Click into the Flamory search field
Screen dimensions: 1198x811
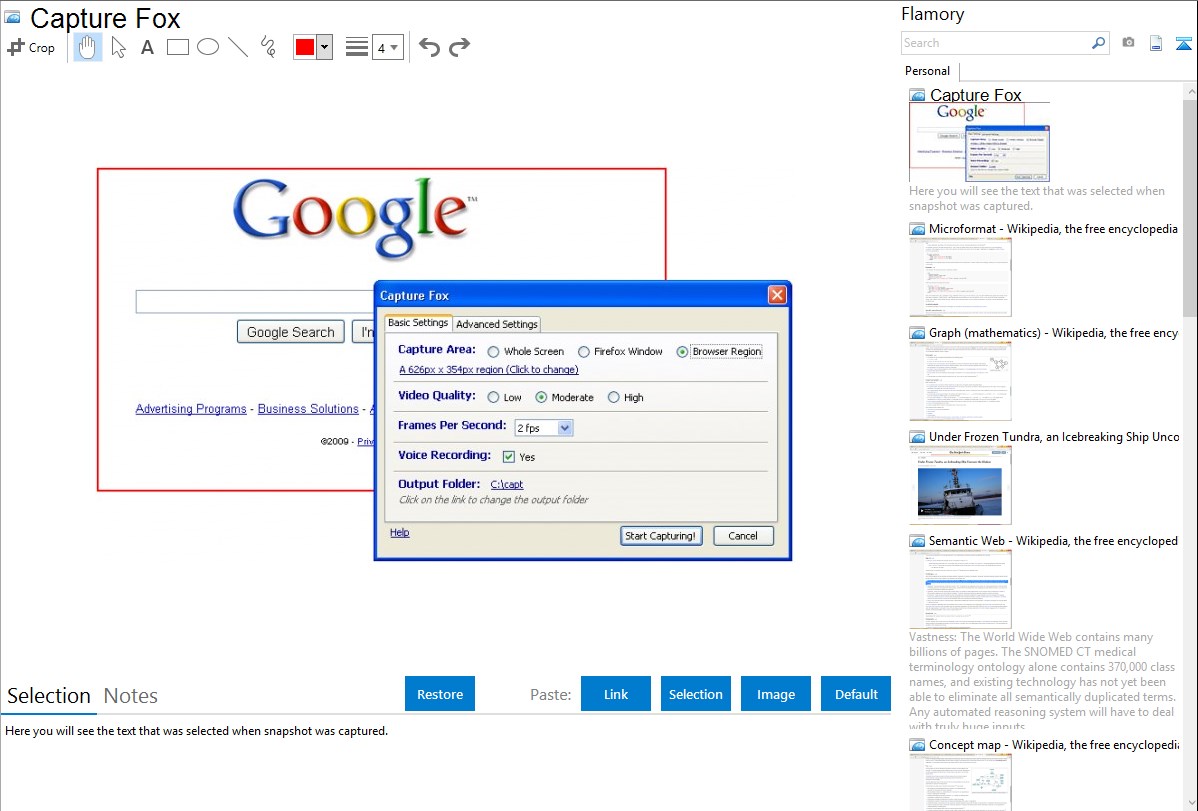(x=995, y=43)
